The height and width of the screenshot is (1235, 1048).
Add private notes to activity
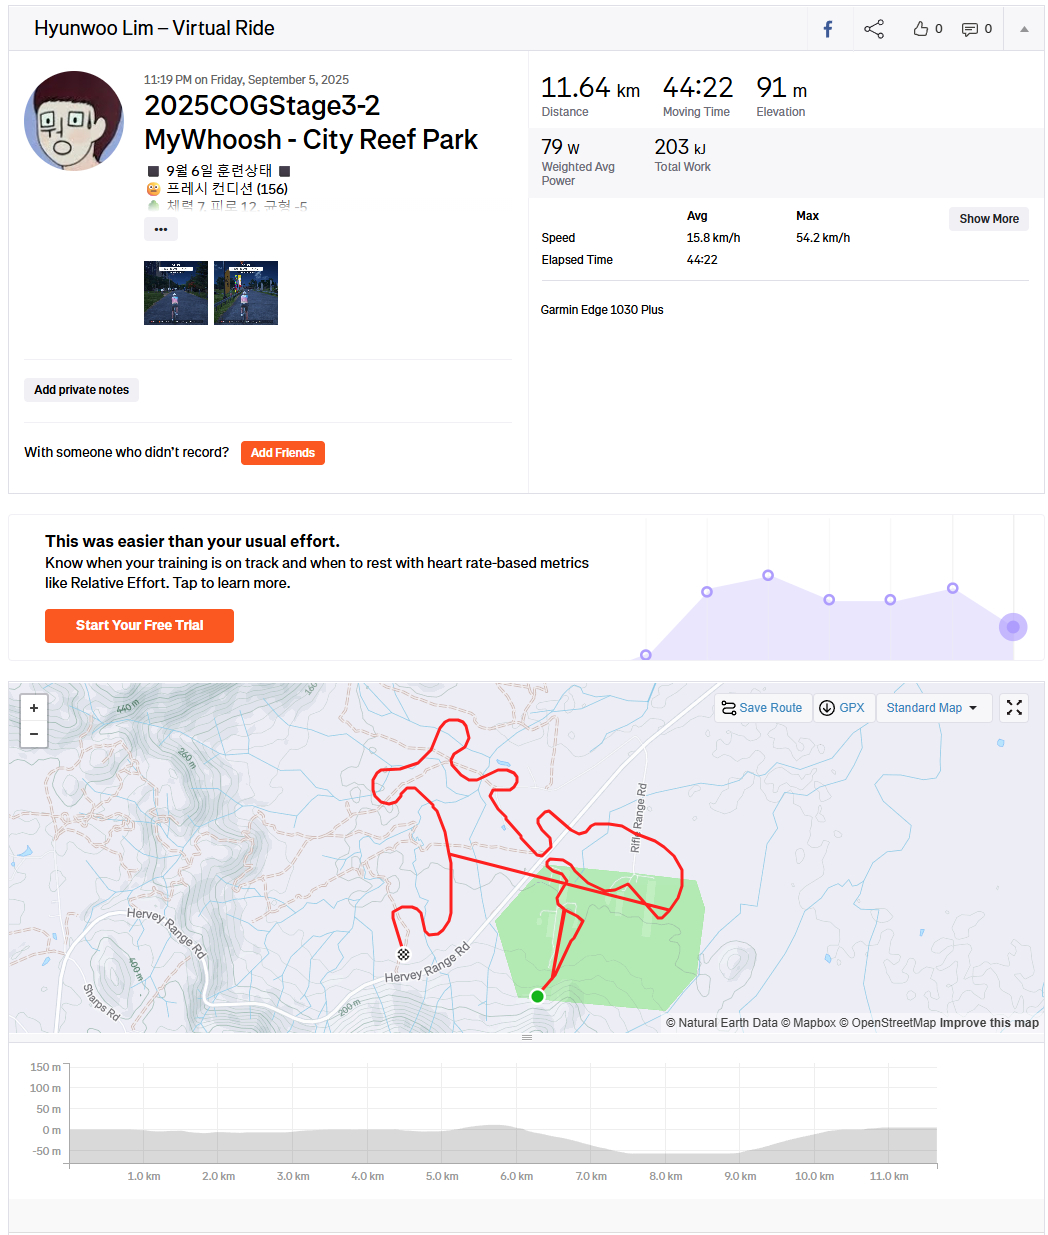click(81, 390)
